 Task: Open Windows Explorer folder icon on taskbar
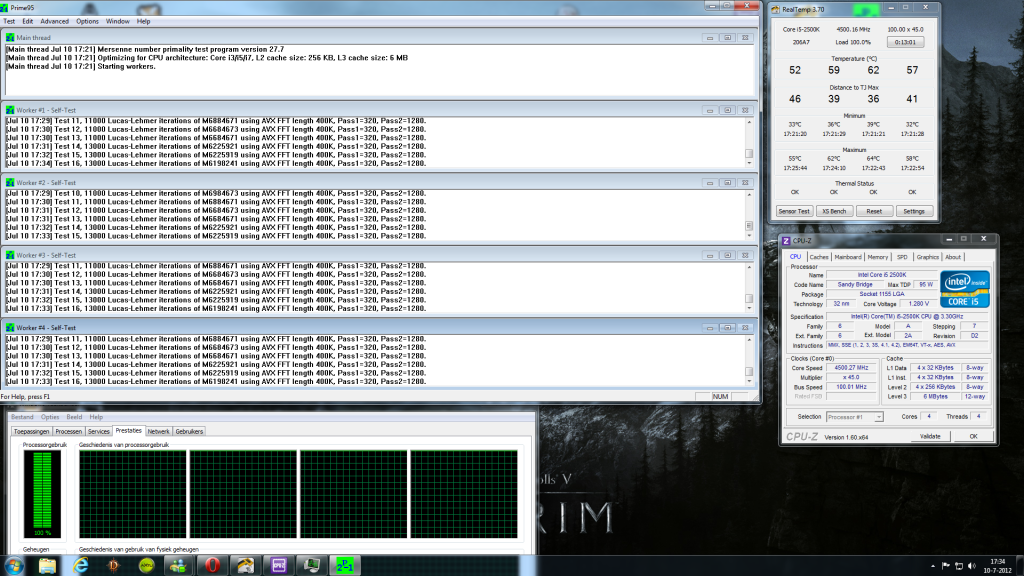pyautogui.click(x=47, y=566)
